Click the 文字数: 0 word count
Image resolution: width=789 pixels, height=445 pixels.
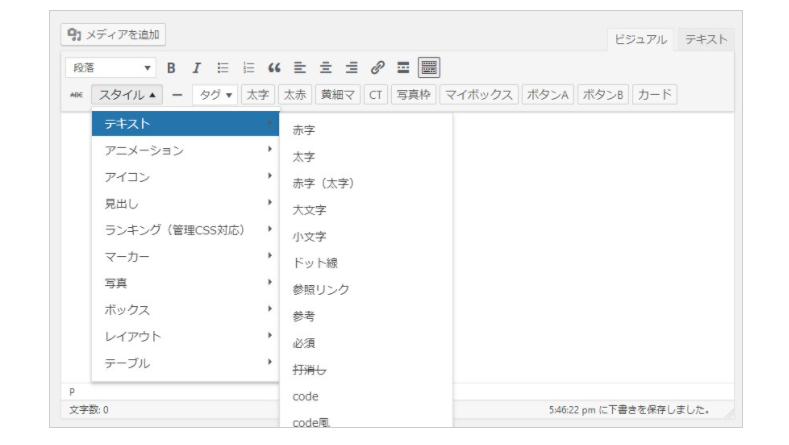[89, 410]
